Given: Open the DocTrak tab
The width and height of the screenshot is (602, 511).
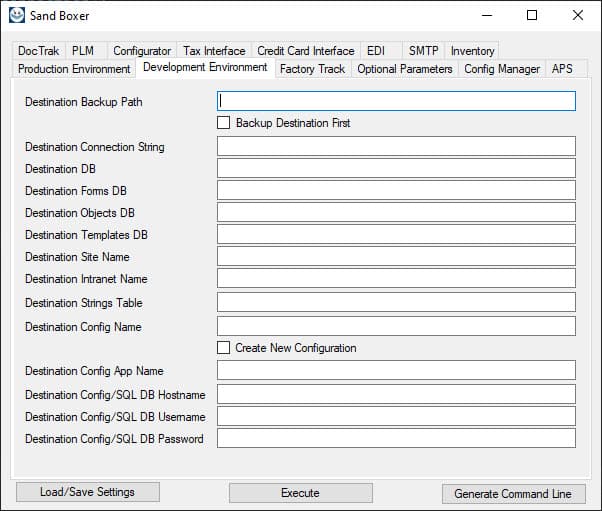Looking at the screenshot, I should pyautogui.click(x=39, y=51).
